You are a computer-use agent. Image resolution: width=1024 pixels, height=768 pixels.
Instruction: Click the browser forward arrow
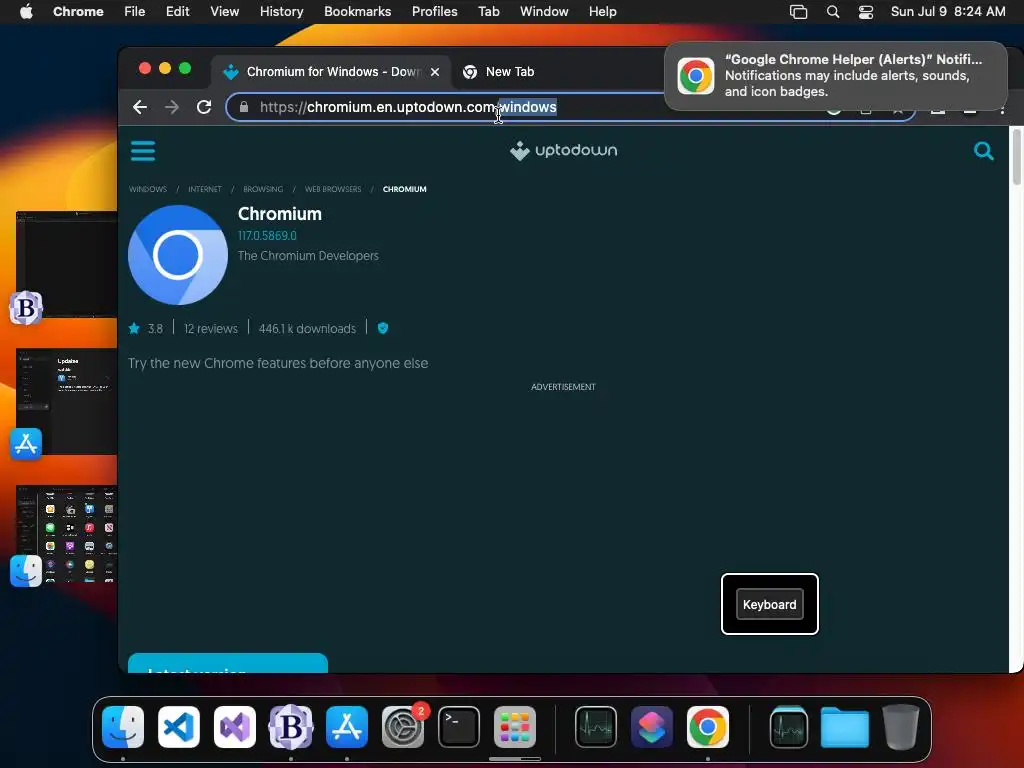[172, 107]
